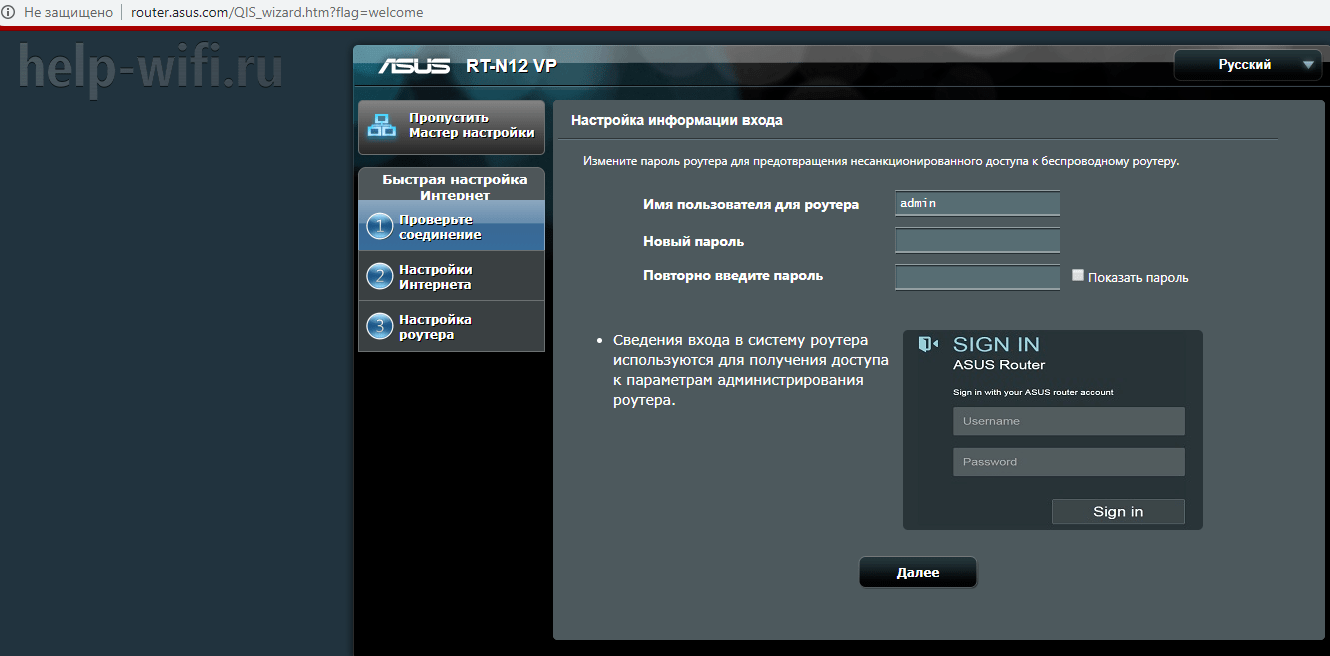This screenshot has height=656, width=1330.
Task: Click Настройка информации входа heading
Action: coord(677,120)
